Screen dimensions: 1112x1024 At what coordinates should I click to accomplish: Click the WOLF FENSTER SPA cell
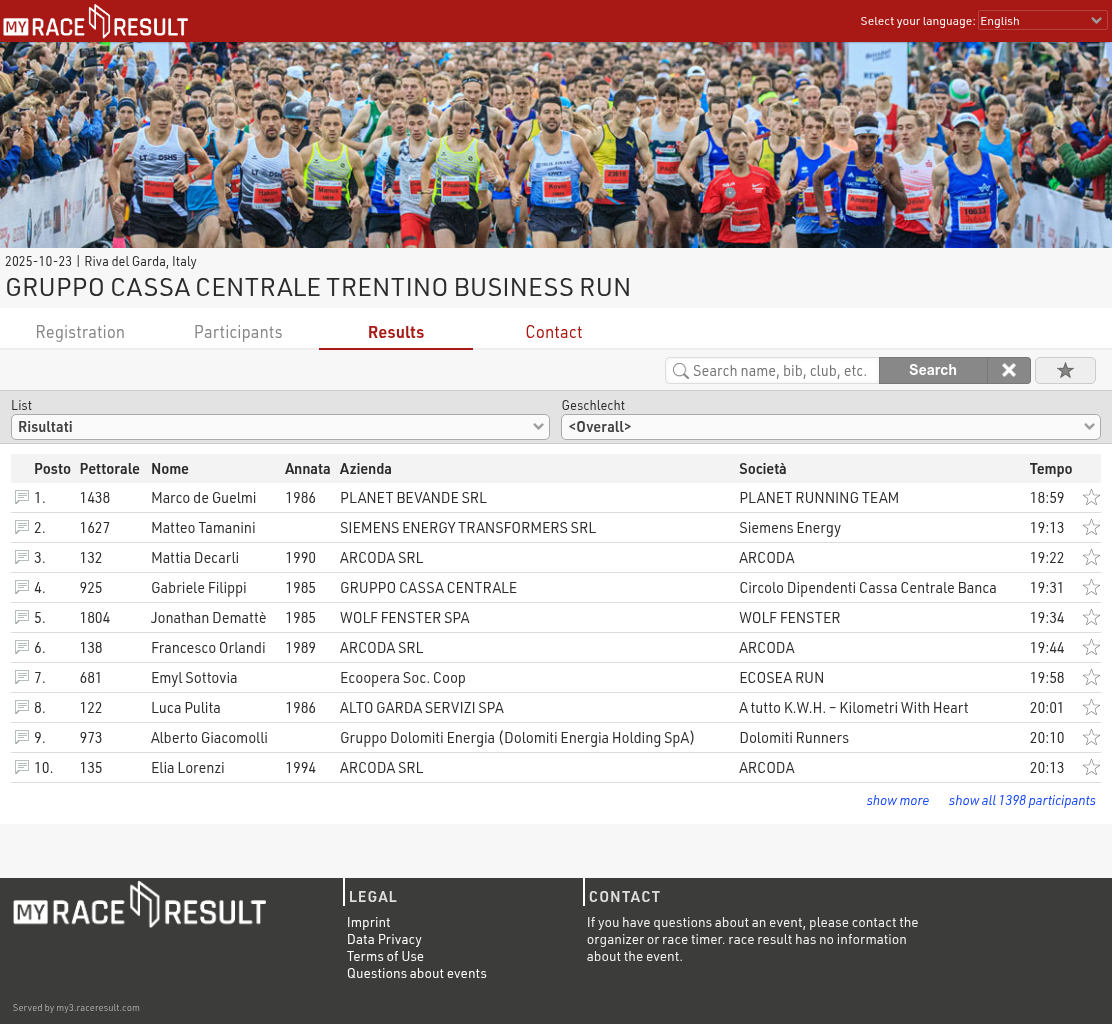pos(404,618)
